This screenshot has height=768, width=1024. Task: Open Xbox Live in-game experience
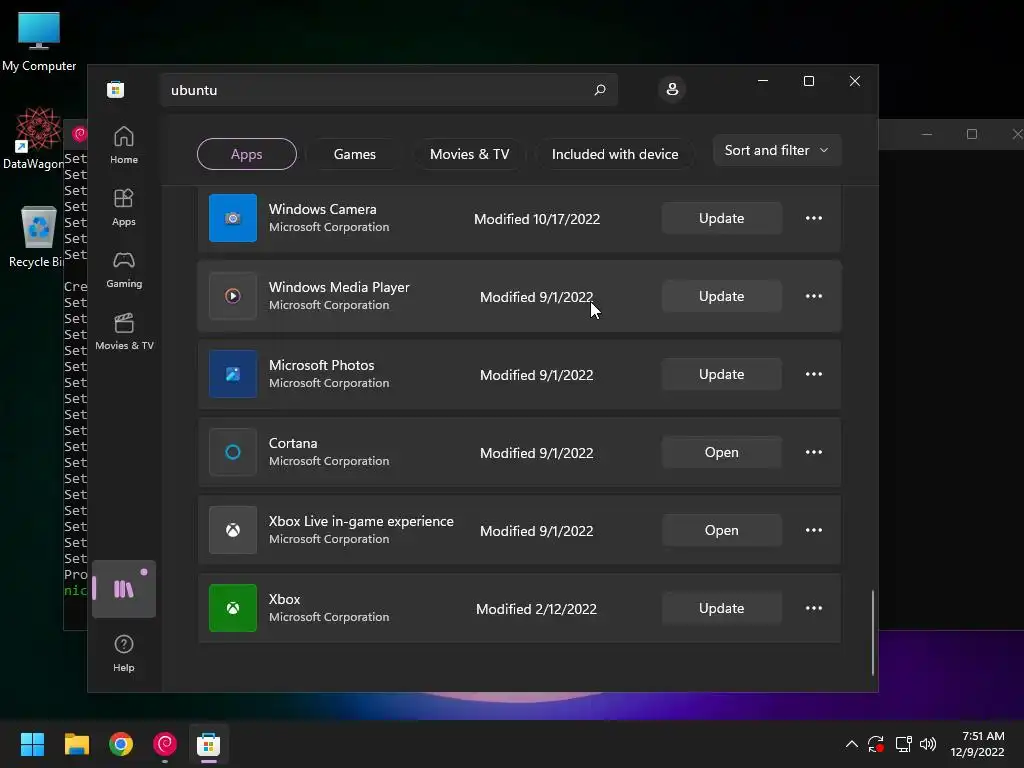click(722, 530)
